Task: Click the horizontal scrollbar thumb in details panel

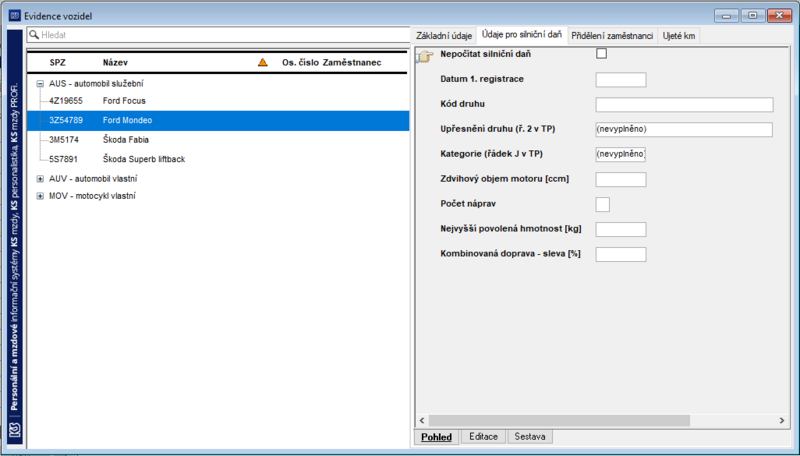Action: pyautogui.click(x=559, y=421)
